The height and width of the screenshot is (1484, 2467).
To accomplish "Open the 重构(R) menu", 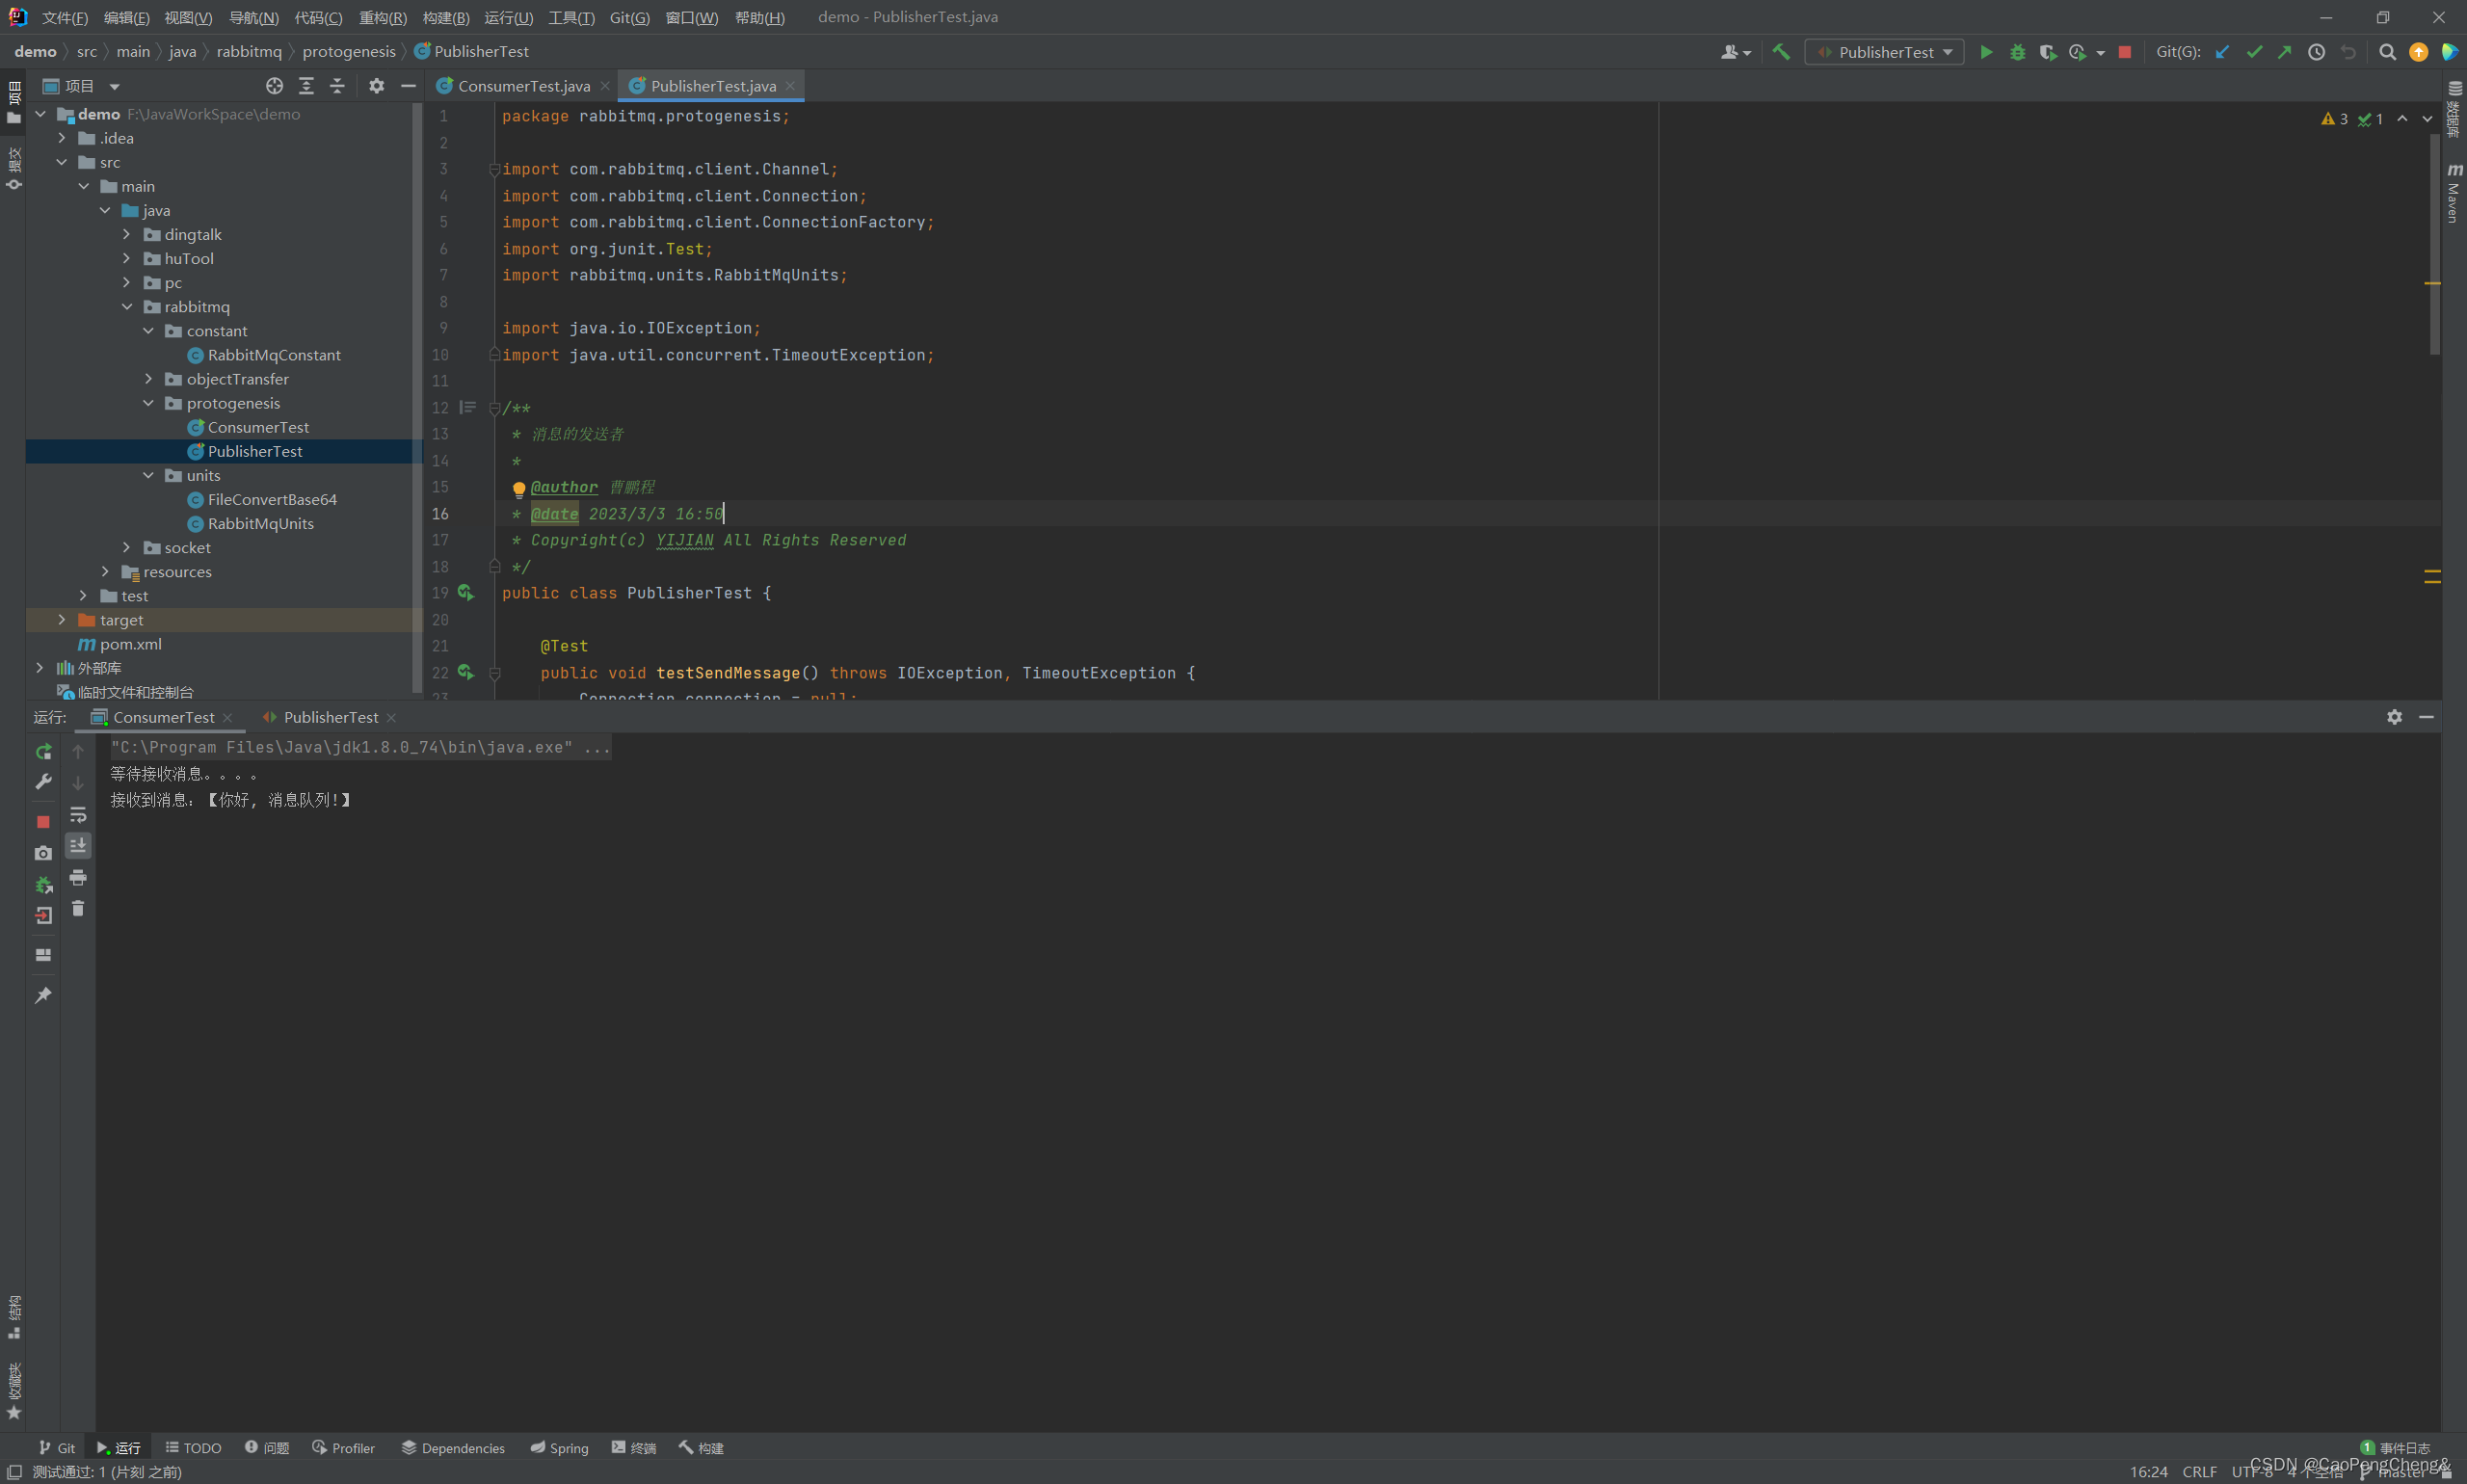I will (382, 17).
